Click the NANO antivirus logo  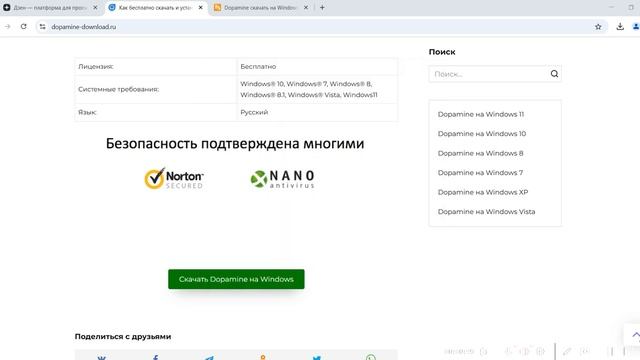[x=282, y=179]
